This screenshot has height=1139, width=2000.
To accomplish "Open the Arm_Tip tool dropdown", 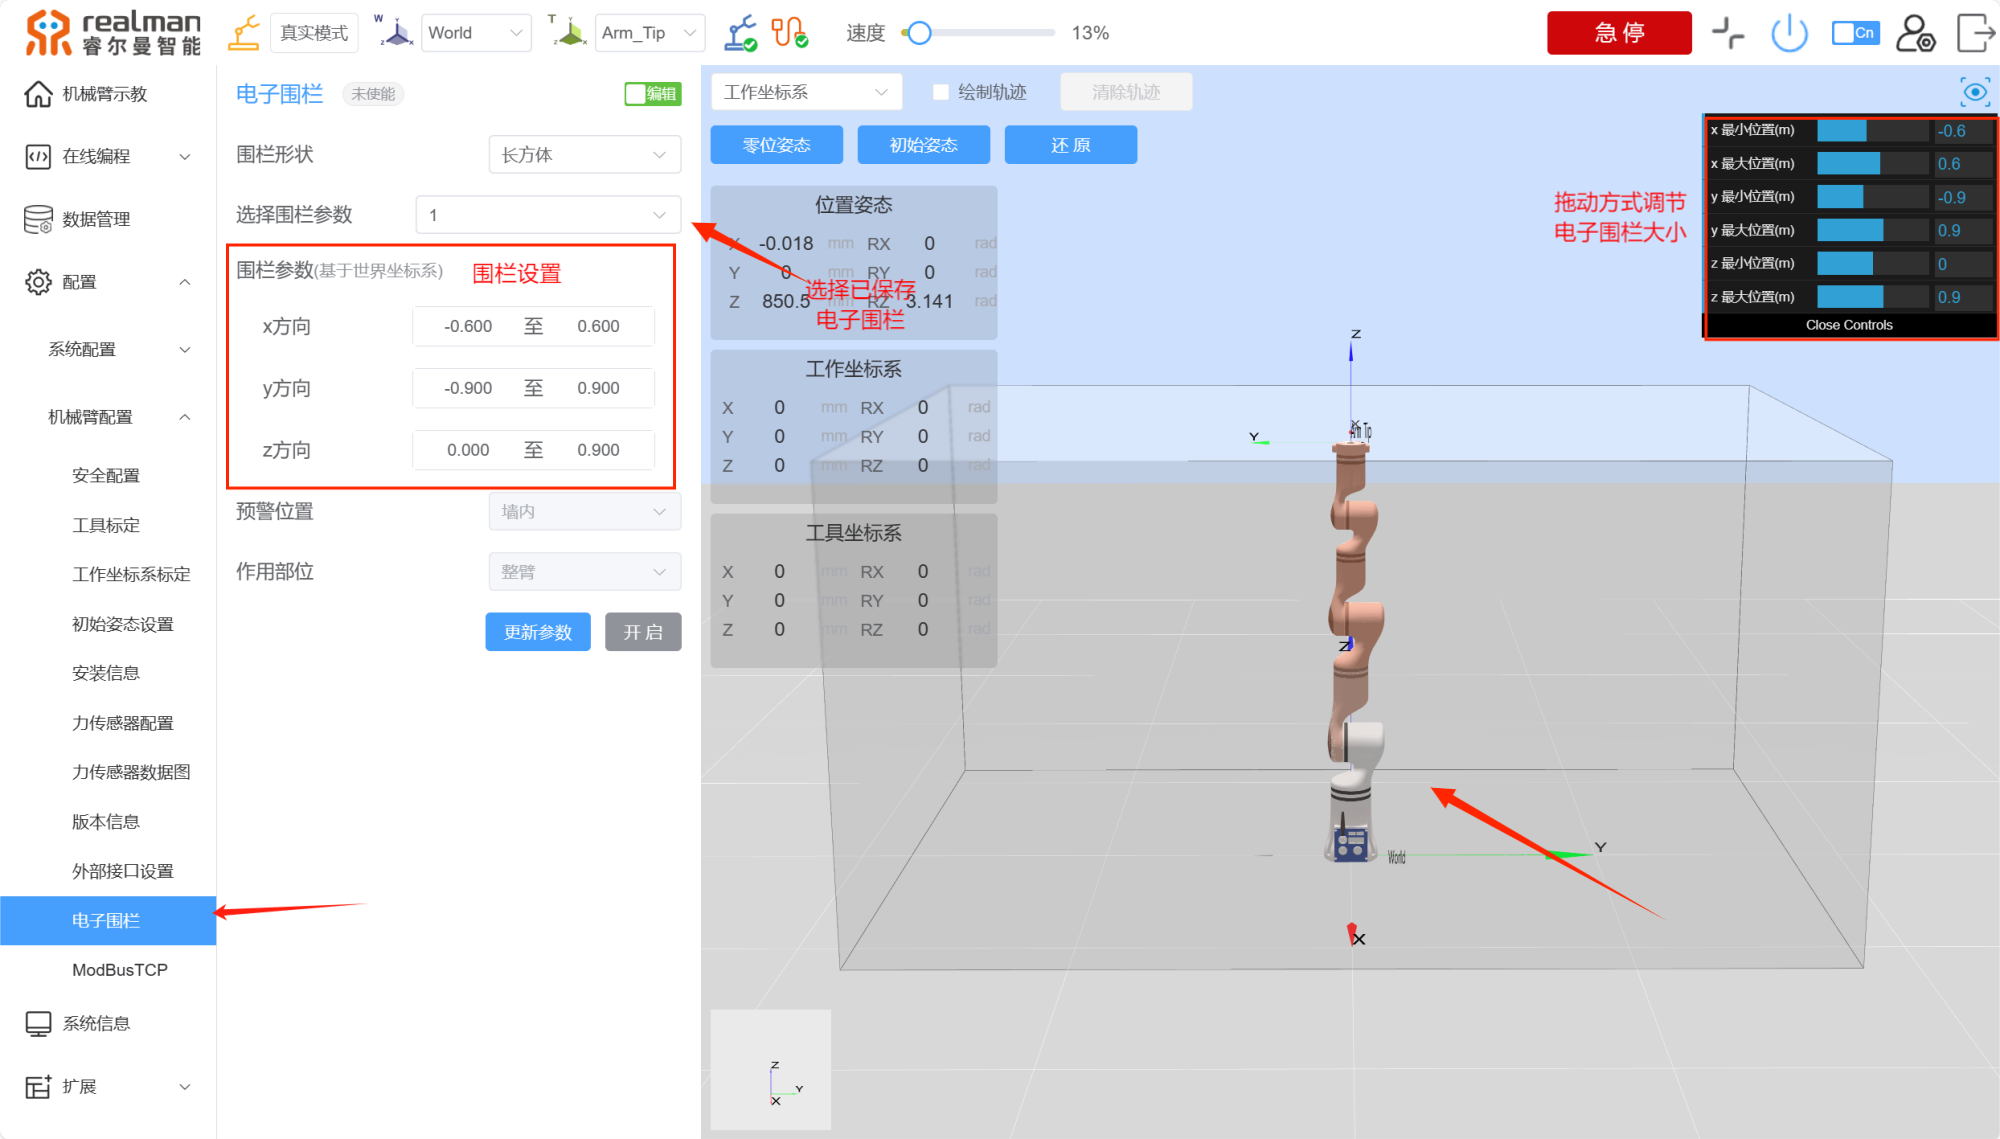I will pyautogui.click(x=650, y=33).
